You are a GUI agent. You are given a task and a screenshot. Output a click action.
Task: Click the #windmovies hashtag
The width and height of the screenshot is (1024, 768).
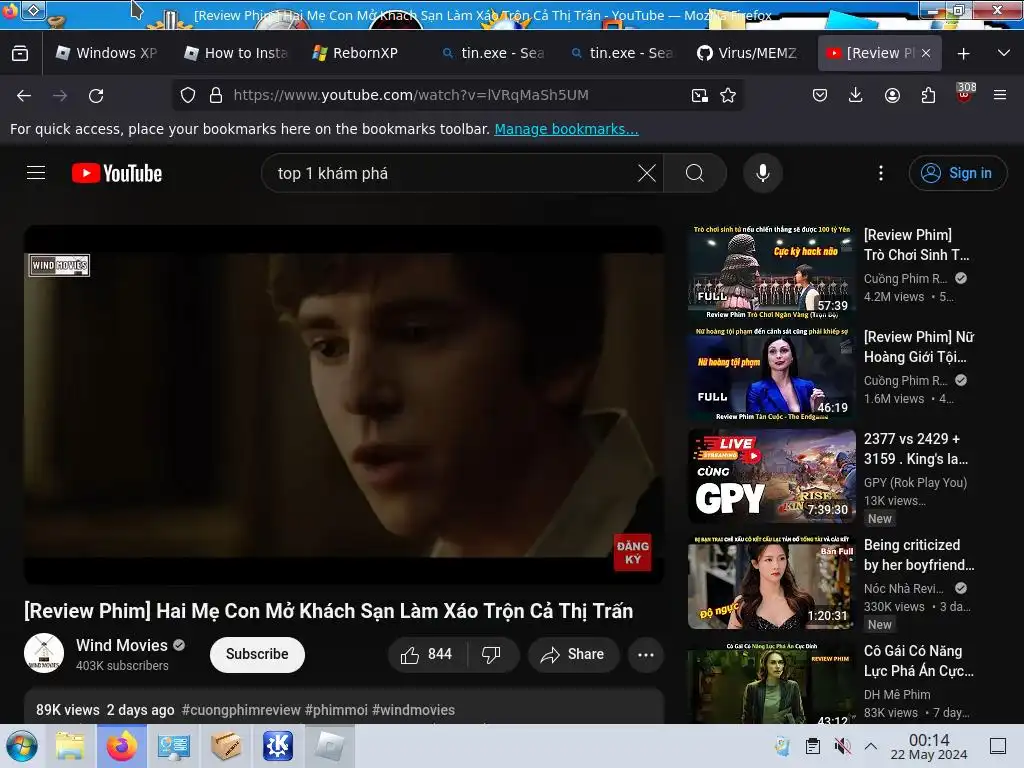pyautogui.click(x=413, y=710)
